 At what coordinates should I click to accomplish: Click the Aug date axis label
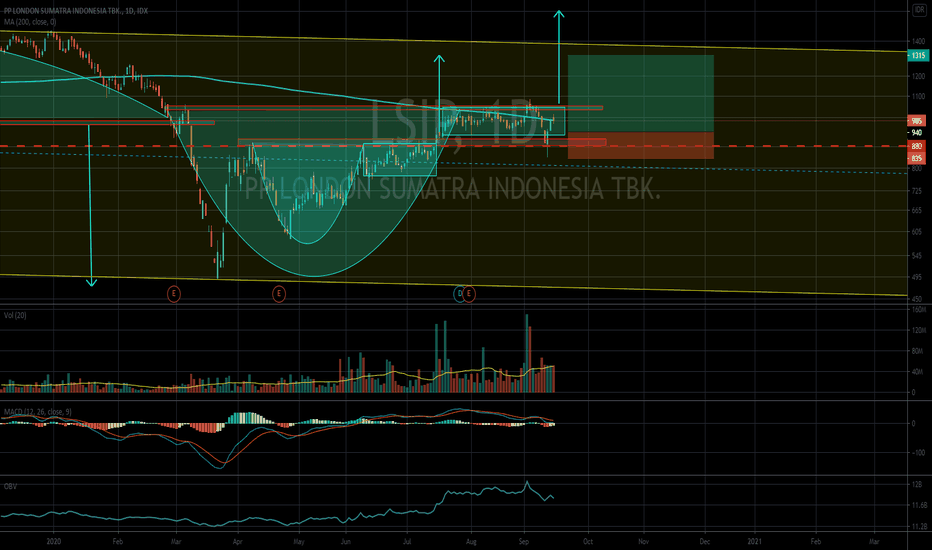[471, 542]
